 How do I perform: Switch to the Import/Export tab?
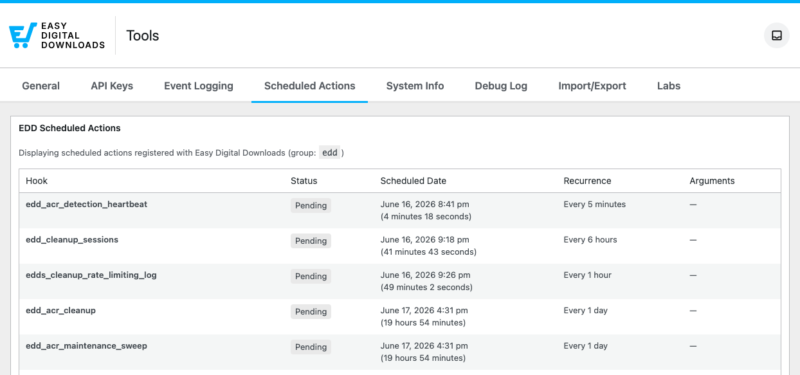592,86
